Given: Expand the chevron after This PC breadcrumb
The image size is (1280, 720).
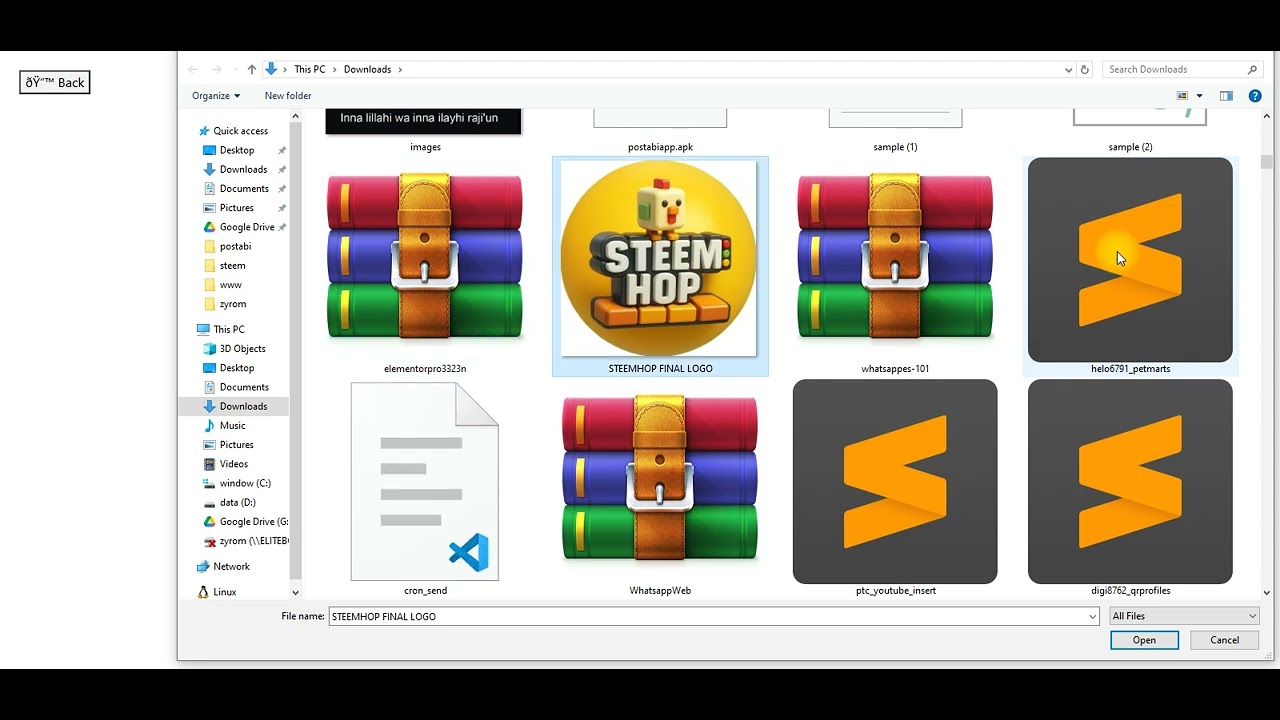Looking at the screenshot, I should 334,69.
